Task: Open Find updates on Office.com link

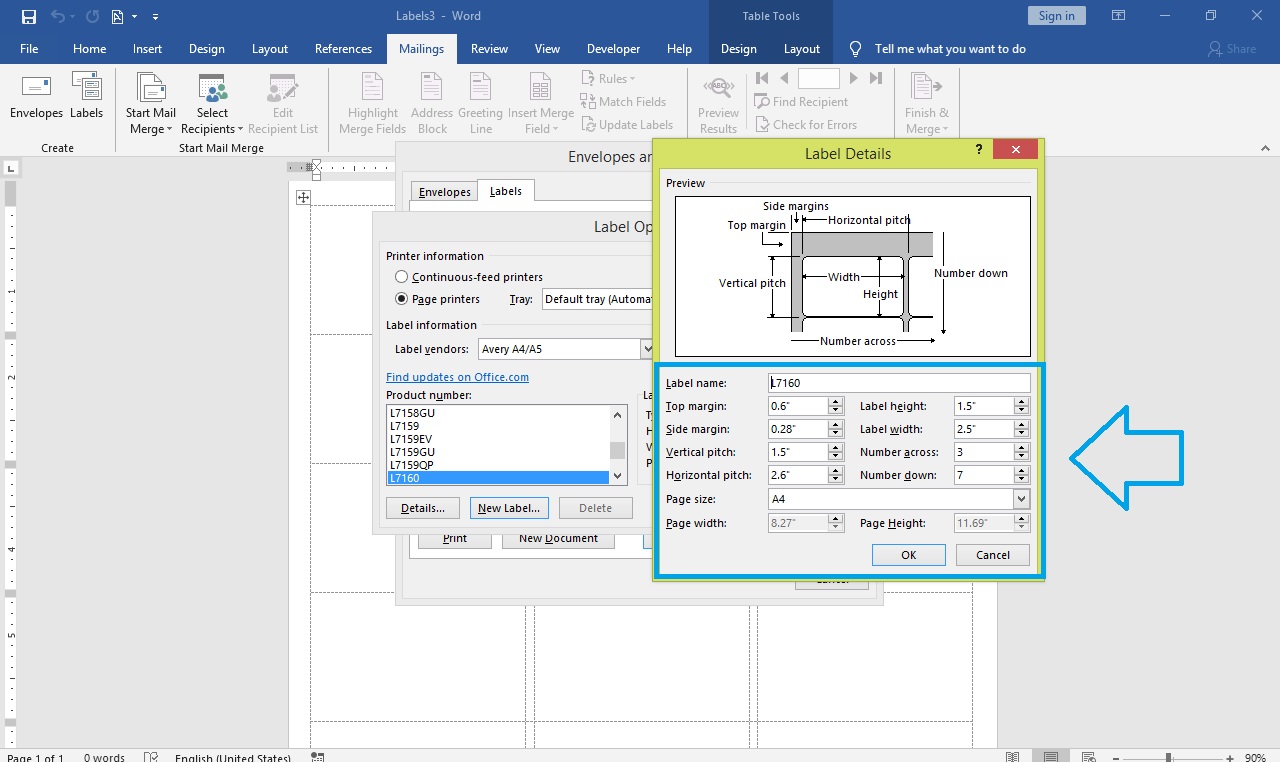Action: pyautogui.click(x=457, y=377)
